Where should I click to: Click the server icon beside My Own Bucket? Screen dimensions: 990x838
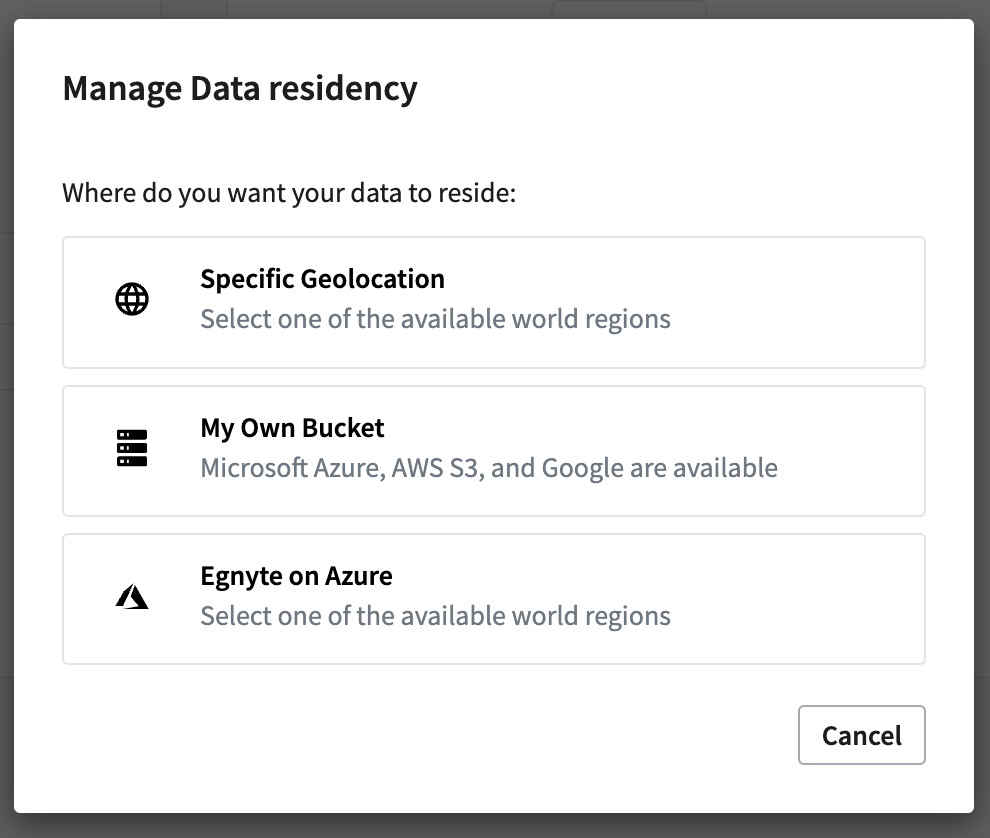click(x=132, y=446)
